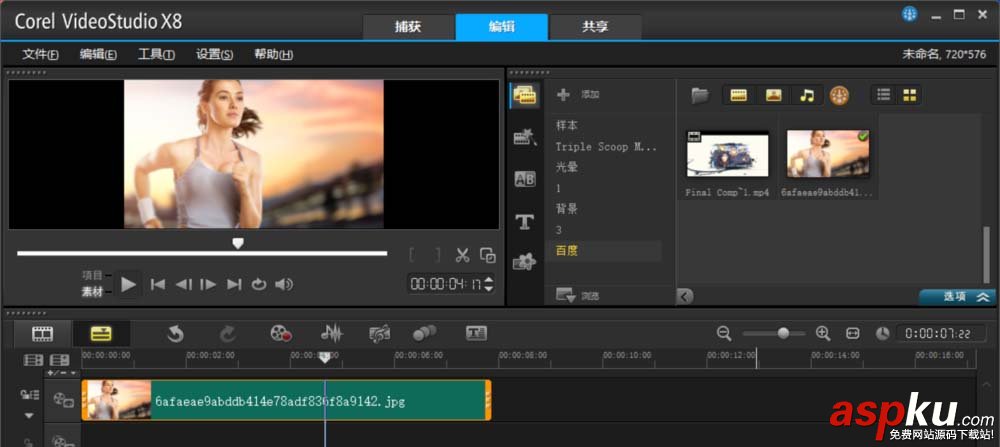Open the Transitions (AB) panel

[525, 179]
